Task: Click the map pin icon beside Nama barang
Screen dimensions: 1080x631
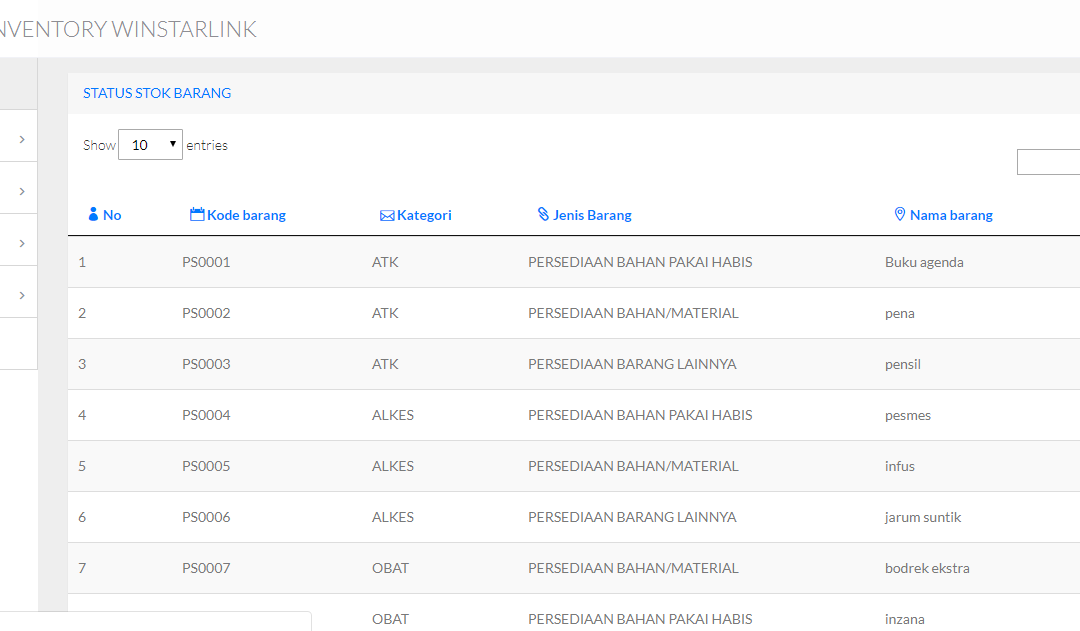Action: (x=900, y=214)
